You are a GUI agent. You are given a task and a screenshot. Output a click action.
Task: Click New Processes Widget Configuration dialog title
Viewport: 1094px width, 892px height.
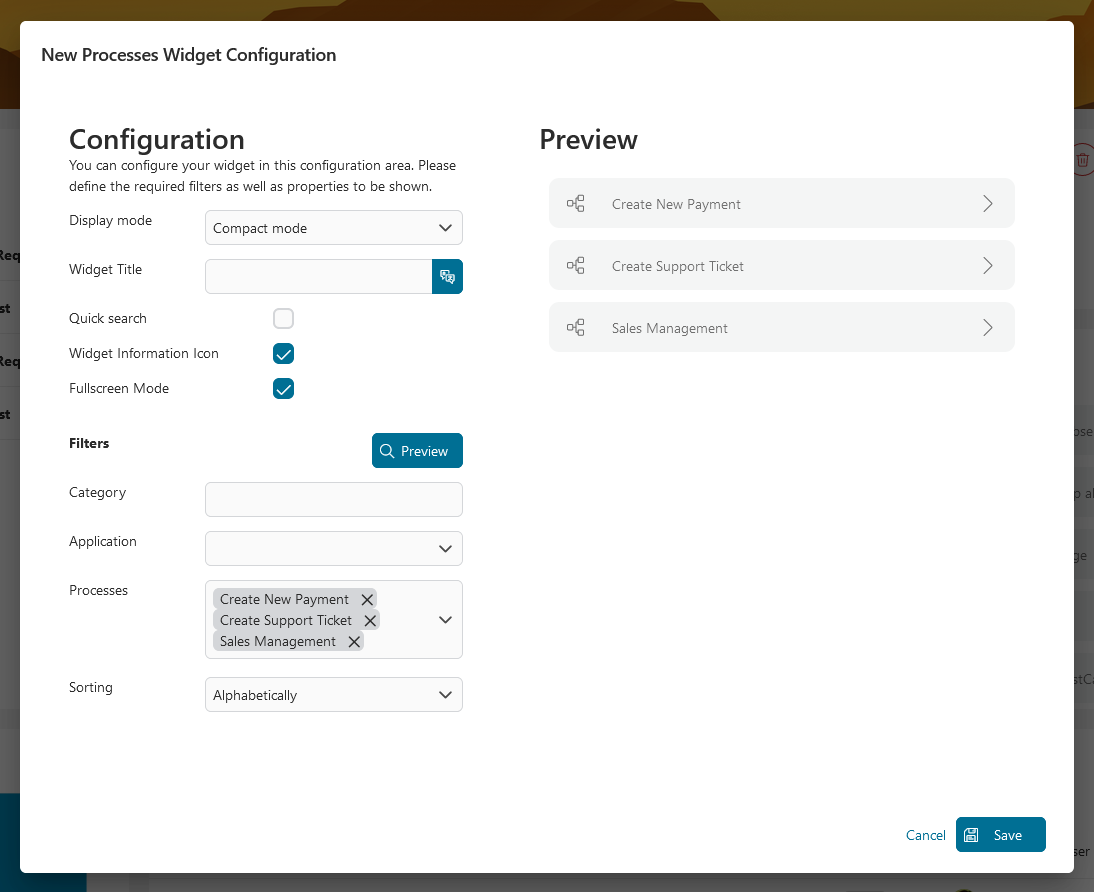188,55
